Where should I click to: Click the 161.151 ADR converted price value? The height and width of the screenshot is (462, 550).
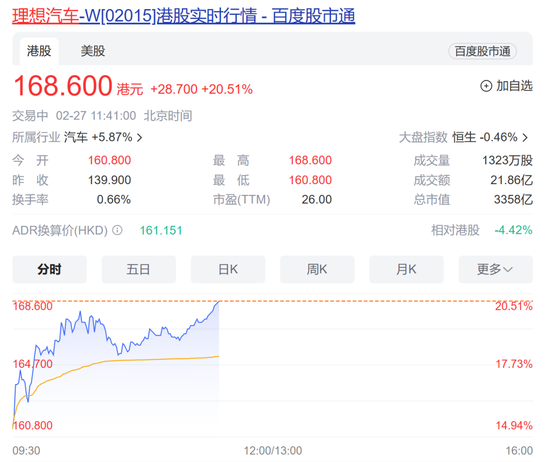161,230
